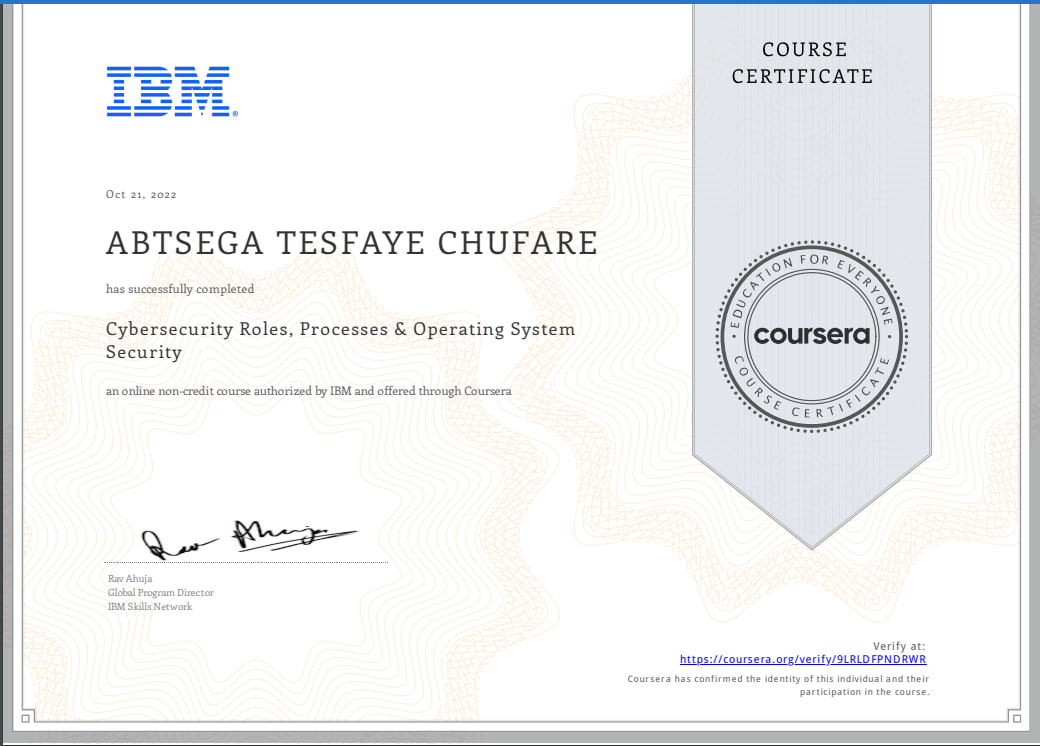
Task: Click the text "has successfully completed"
Action: 180,289
